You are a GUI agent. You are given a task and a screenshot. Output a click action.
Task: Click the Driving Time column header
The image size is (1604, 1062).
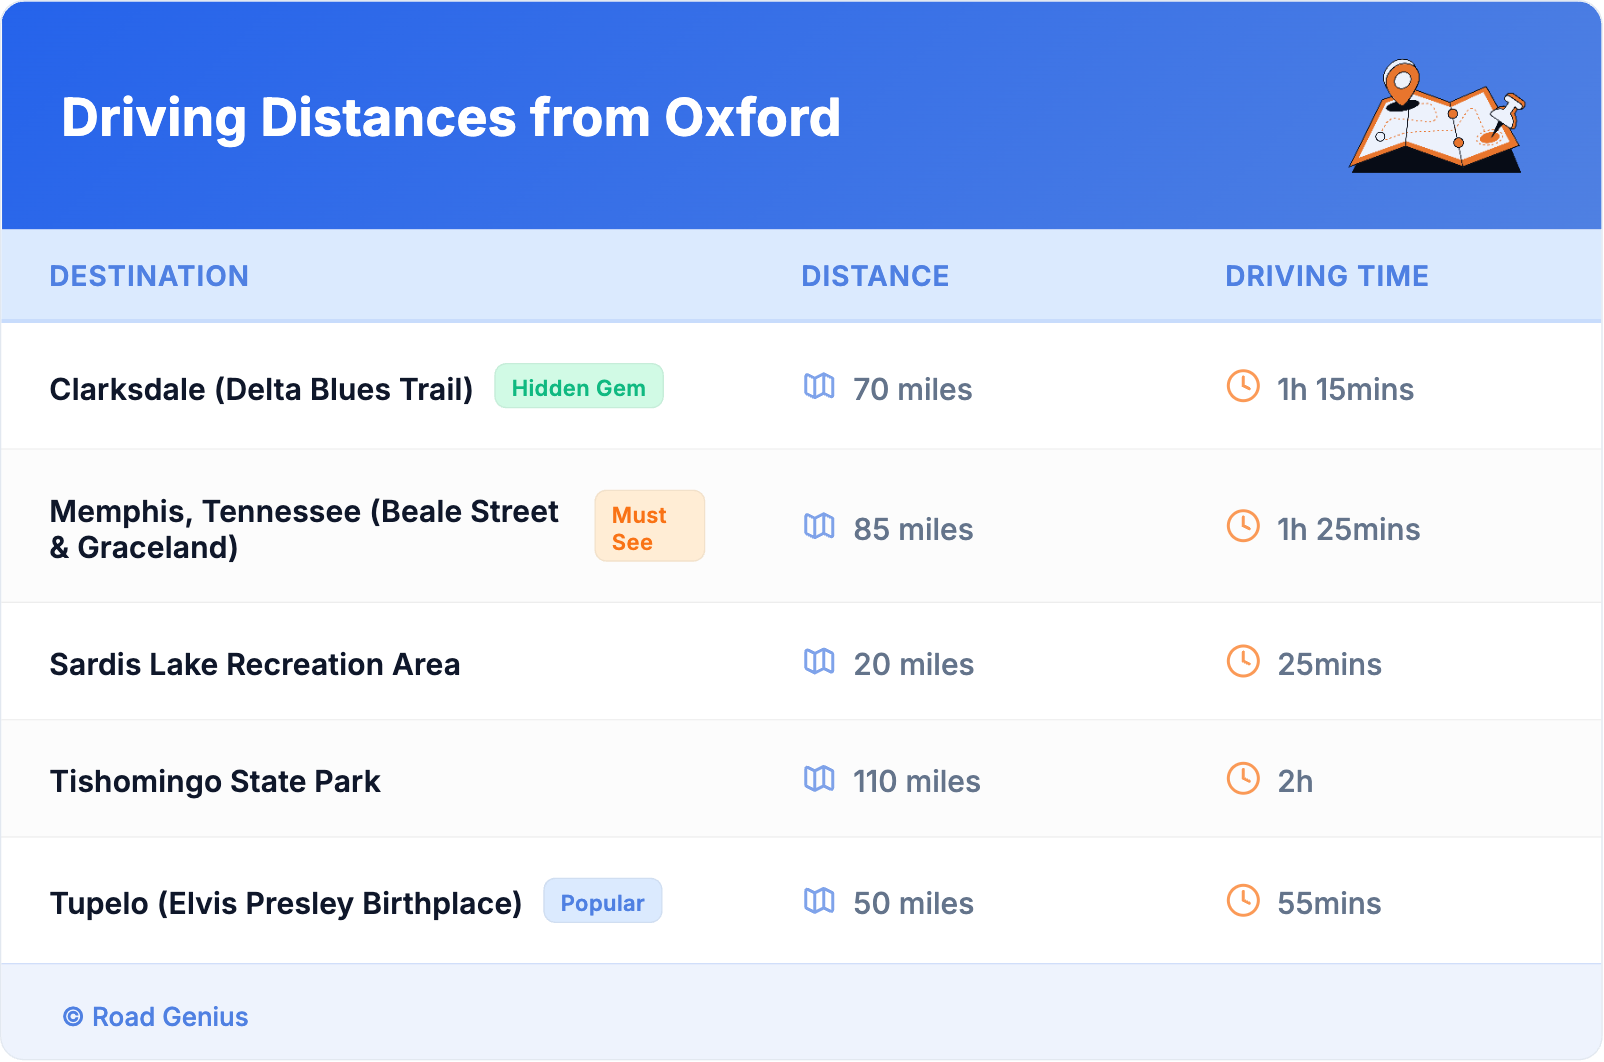(x=1326, y=276)
